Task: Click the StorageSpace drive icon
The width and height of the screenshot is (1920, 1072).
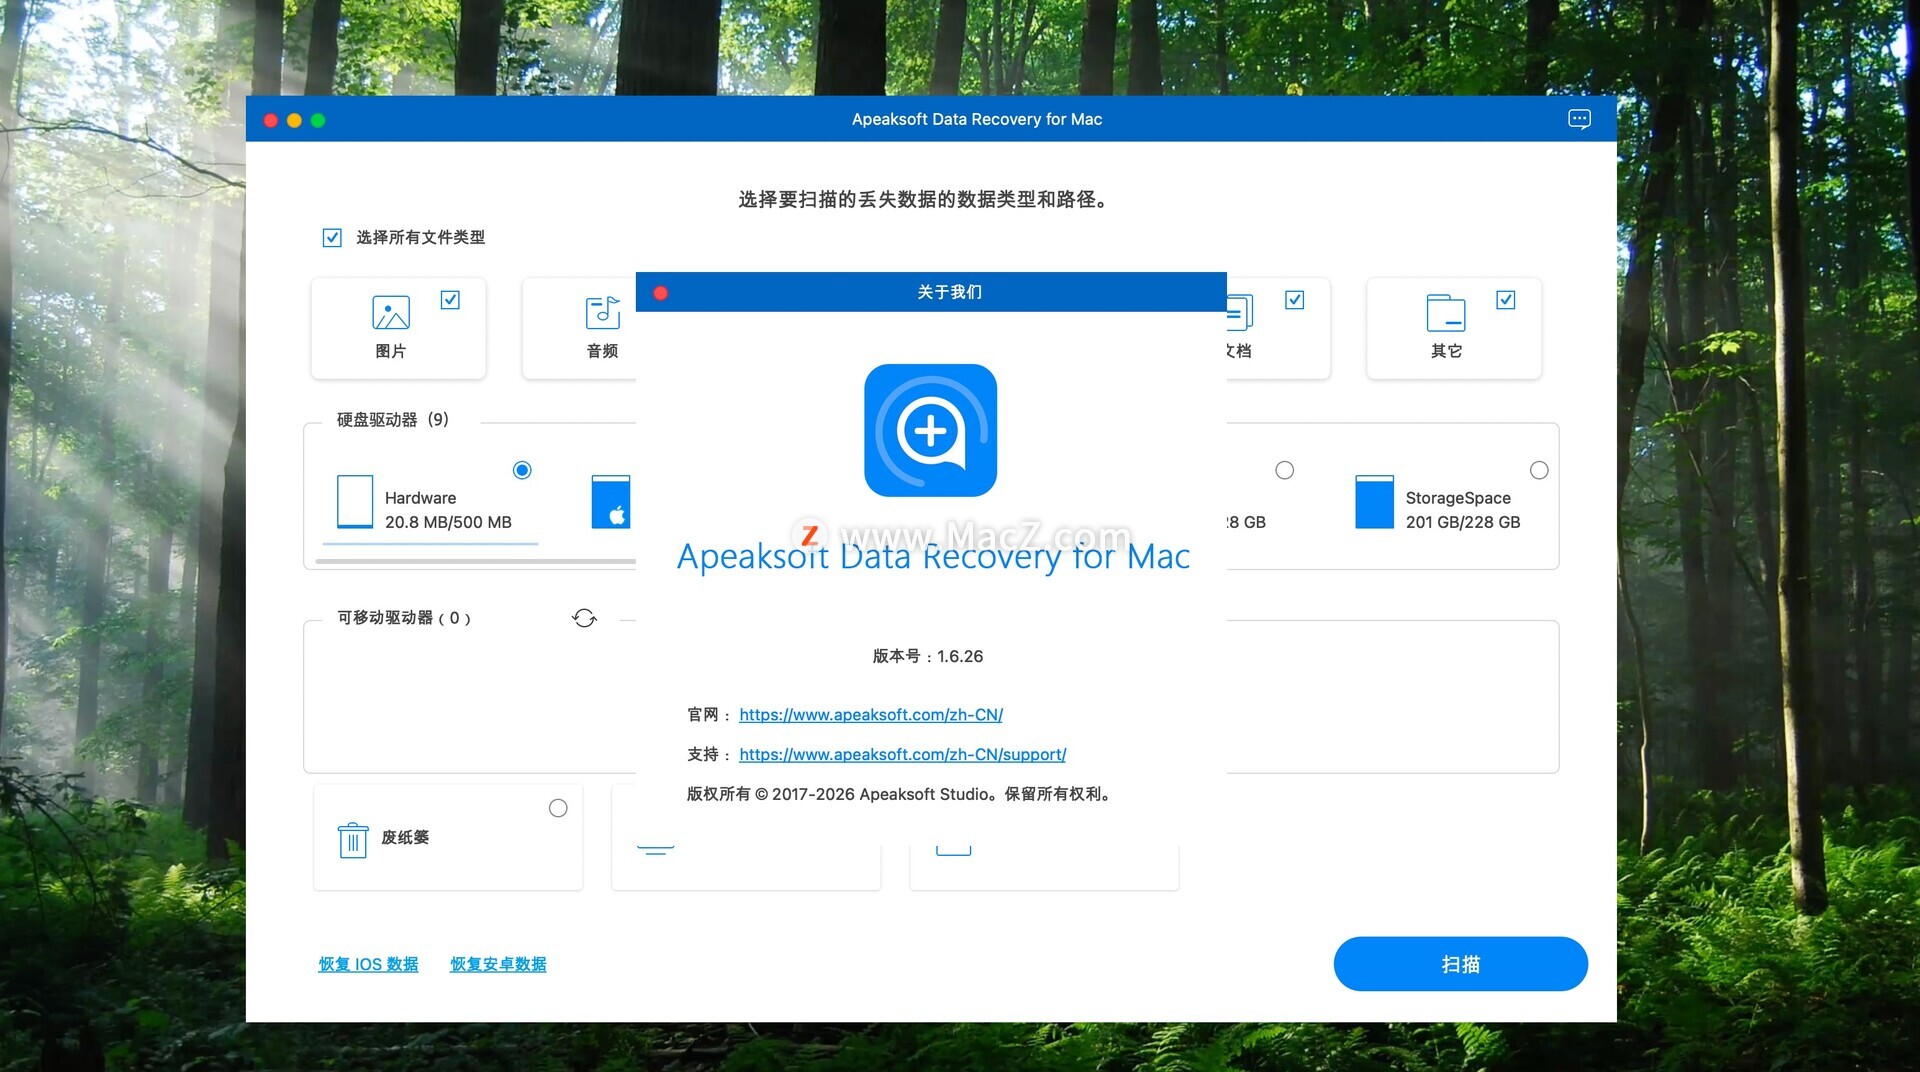Action: tap(1374, 501)
